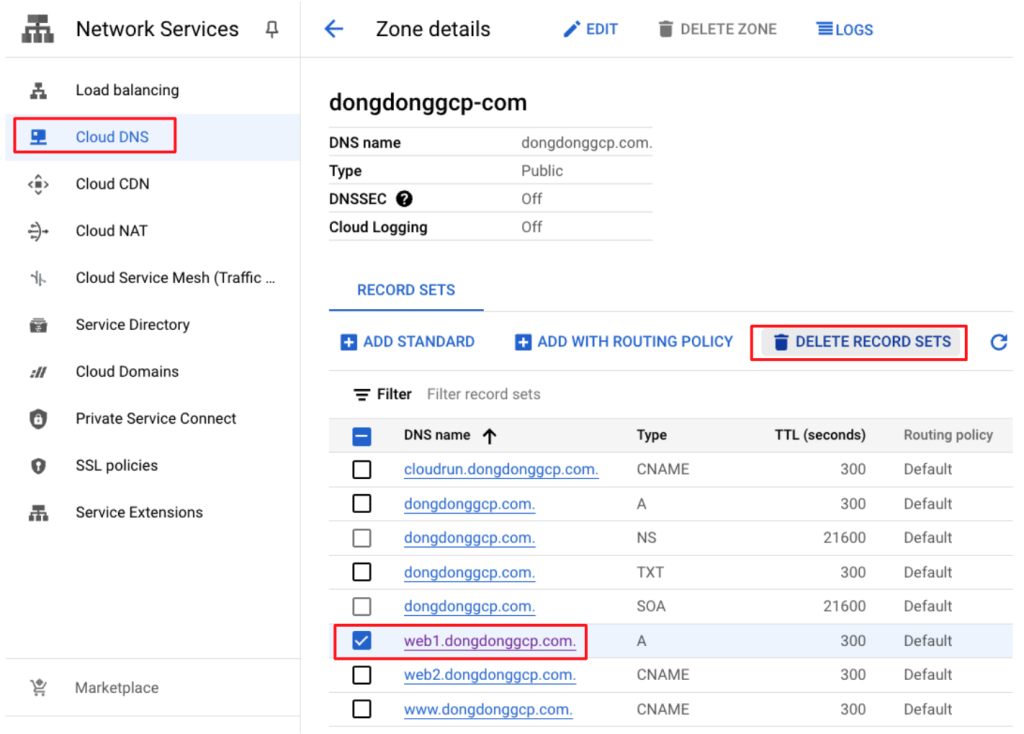The width and height of the screenshot is (1024, 734).
Task: Click the Marketplace cart icon
Action: (39, 688)
